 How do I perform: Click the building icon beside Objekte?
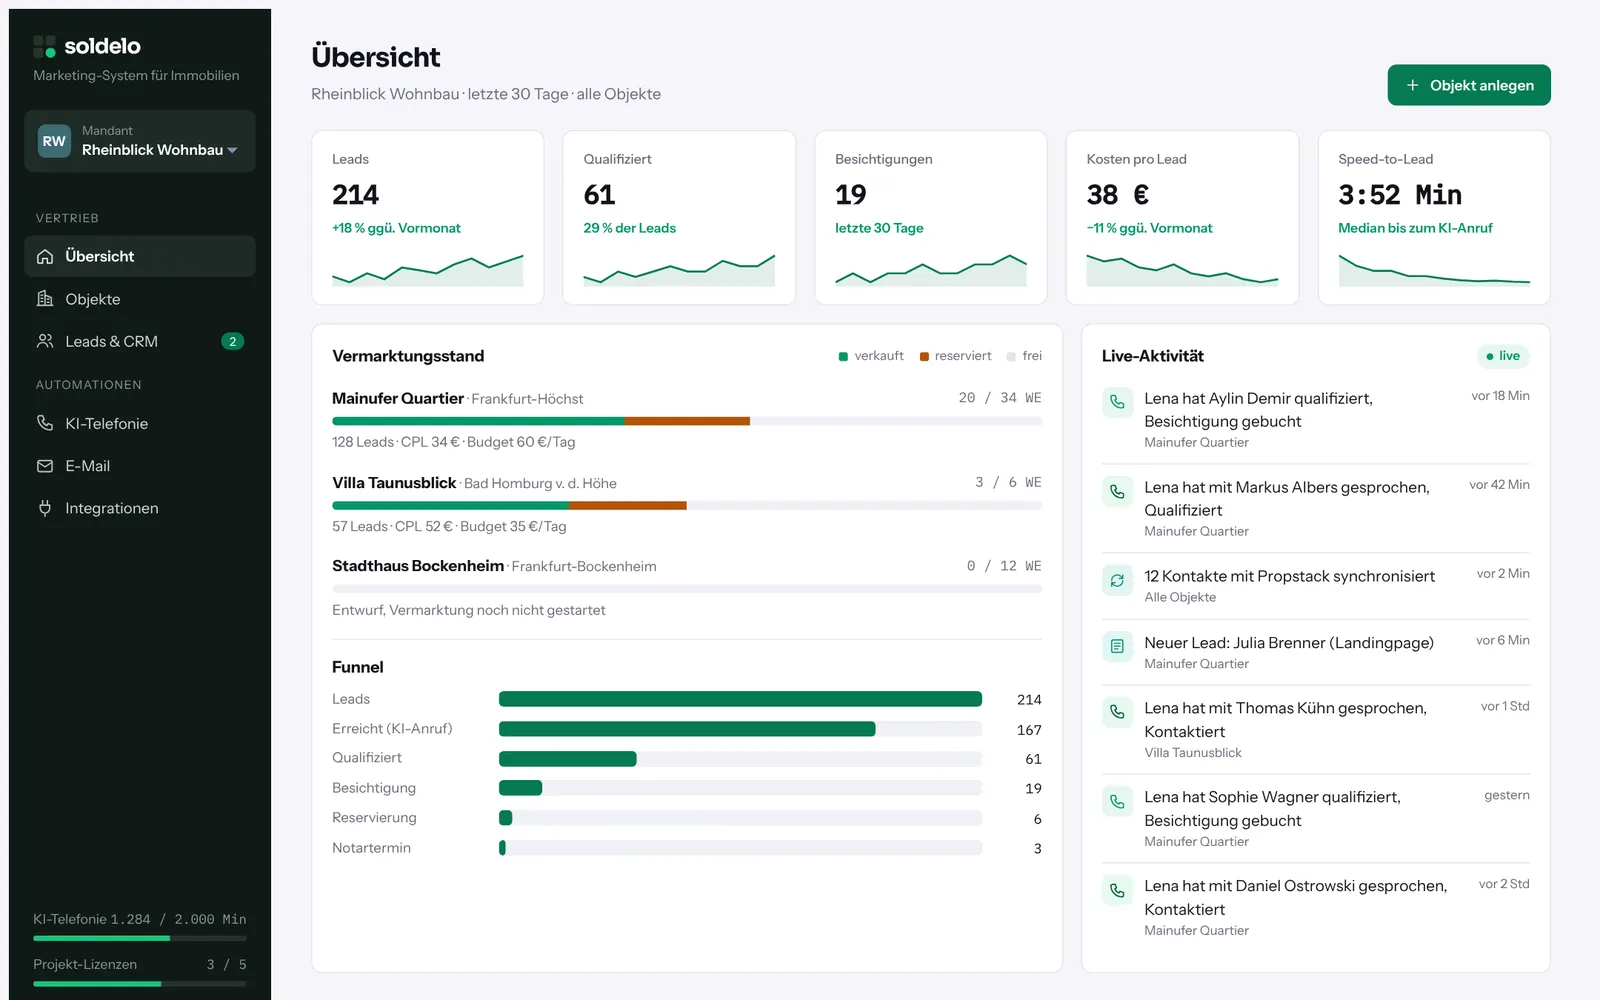(x=45, y=299)
